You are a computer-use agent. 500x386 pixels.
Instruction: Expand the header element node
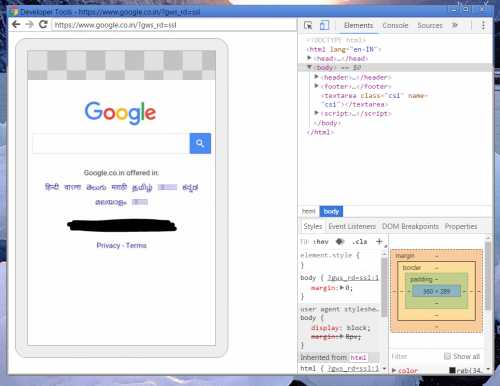(317, 77)
